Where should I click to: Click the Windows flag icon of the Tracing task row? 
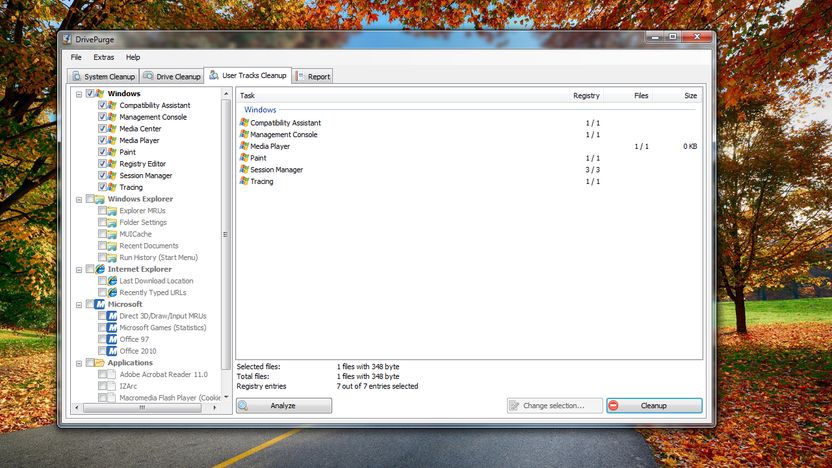click(244, 181)
